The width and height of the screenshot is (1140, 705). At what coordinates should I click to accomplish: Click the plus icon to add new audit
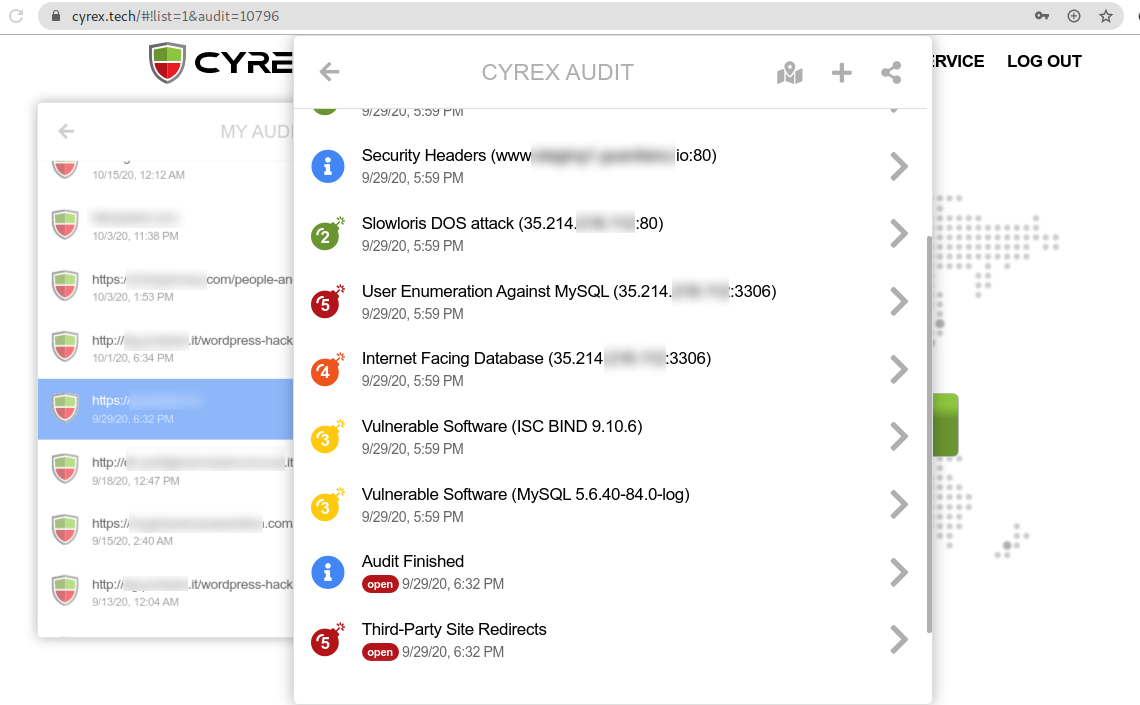point(841,72)
